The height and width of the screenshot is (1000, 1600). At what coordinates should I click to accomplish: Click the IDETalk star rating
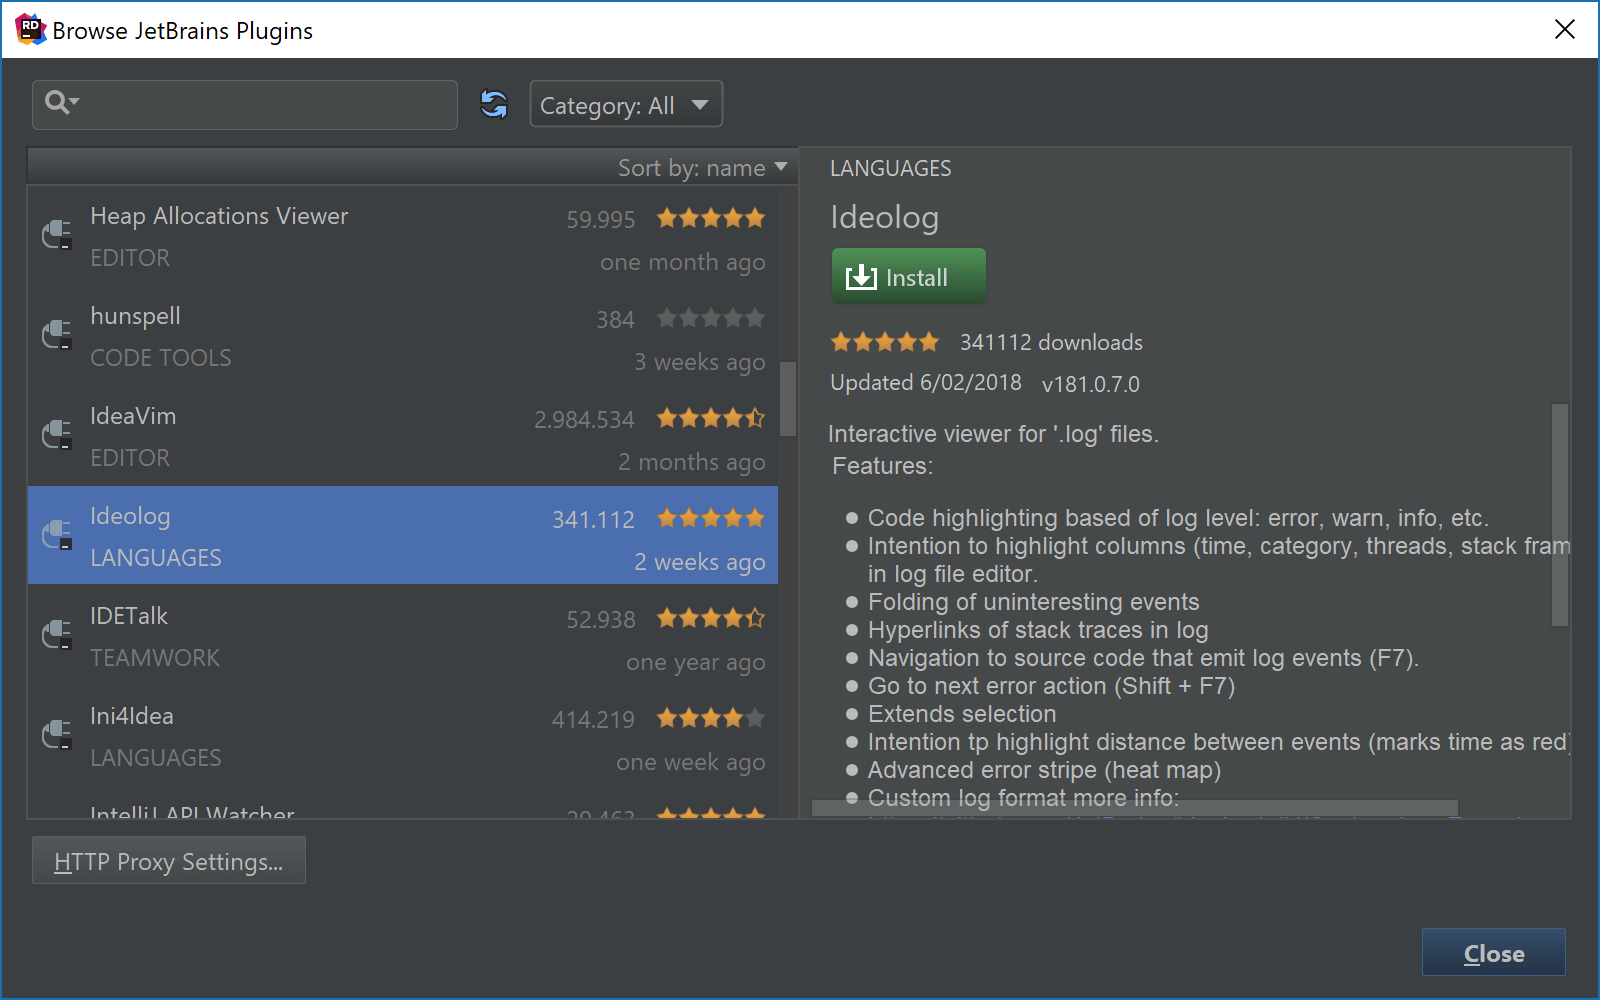[711, 618]
